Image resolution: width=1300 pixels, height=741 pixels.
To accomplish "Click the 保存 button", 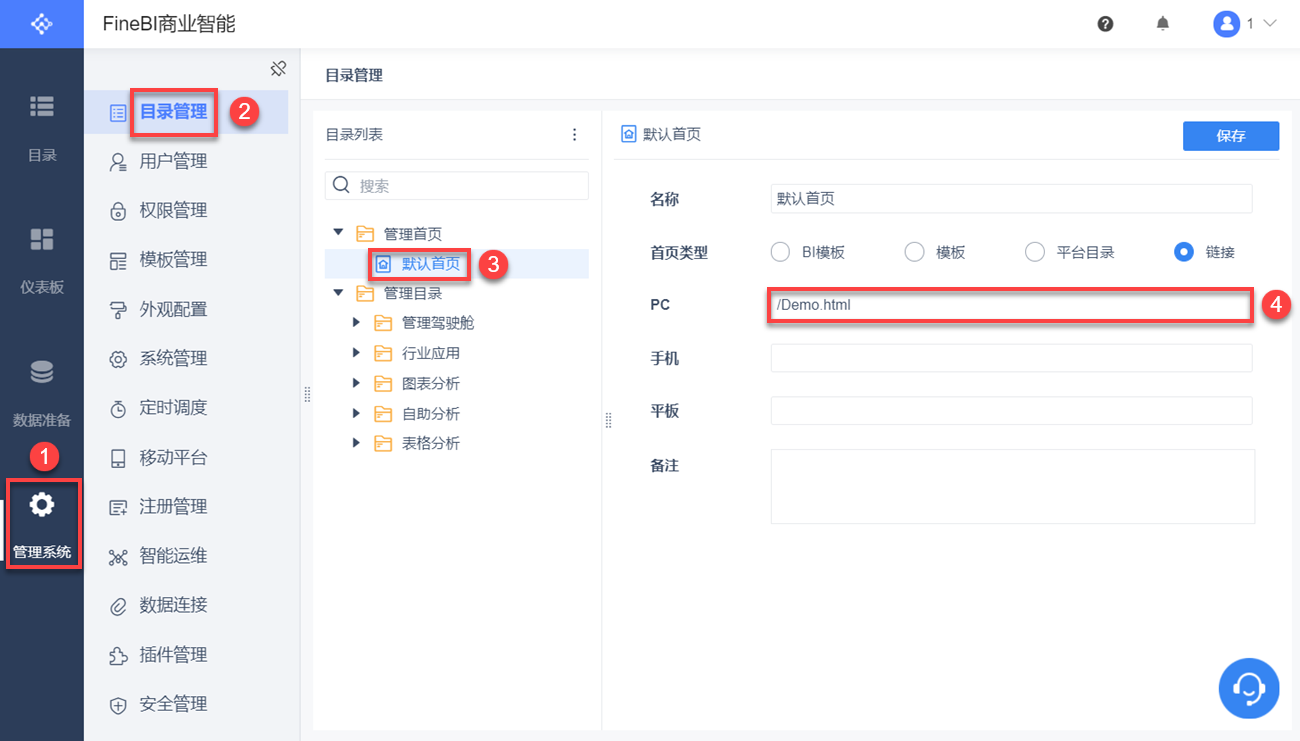I will 1230,136.
